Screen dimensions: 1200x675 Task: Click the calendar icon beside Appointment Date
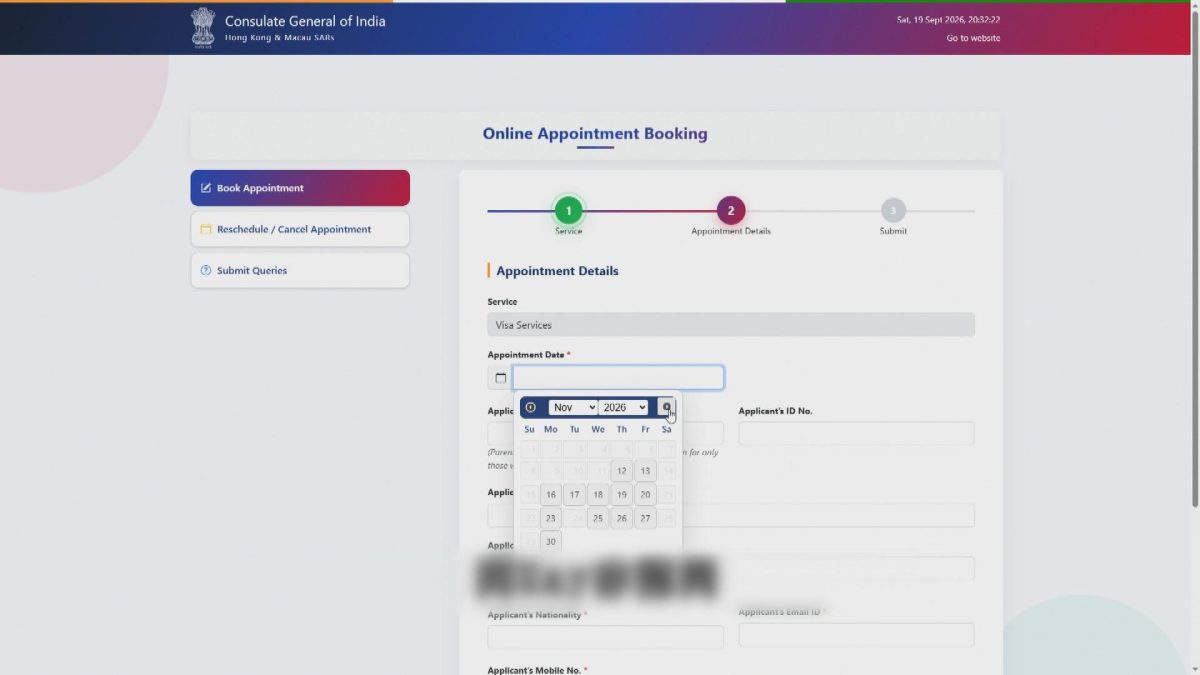[x=500, y=378]
